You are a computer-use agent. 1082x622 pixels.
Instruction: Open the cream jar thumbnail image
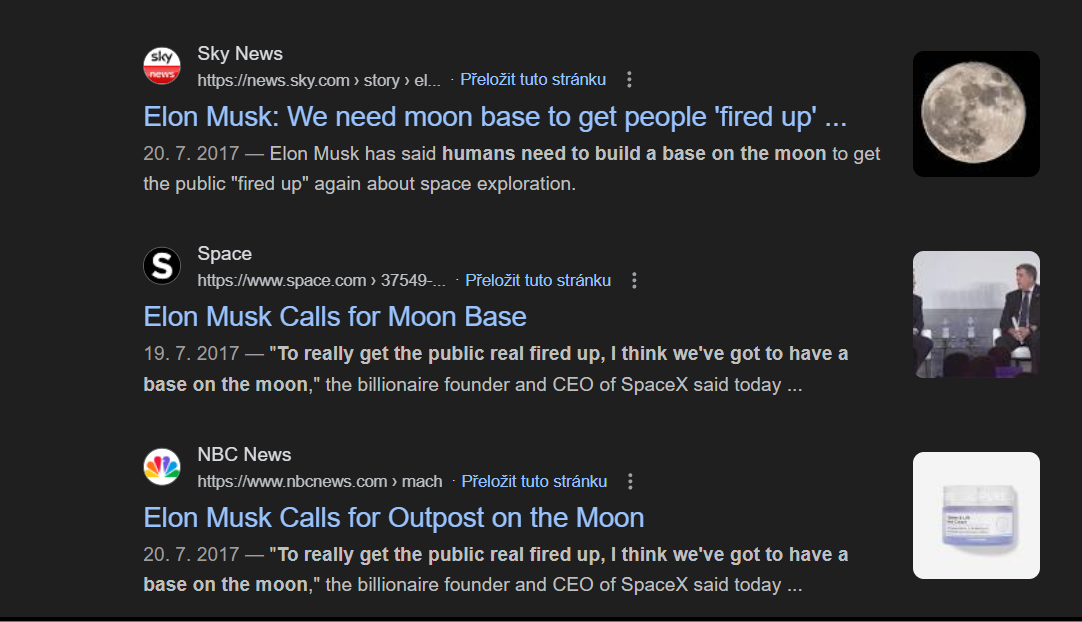pos(976,515)
